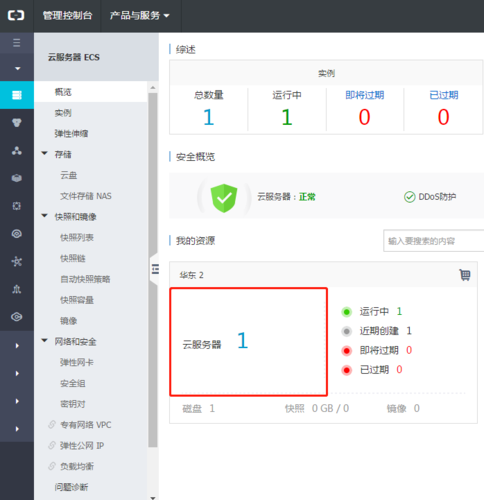Click the 运行中 count 1 in summary
The width and height of the screenshot is (484, 500).
point(287,117)
